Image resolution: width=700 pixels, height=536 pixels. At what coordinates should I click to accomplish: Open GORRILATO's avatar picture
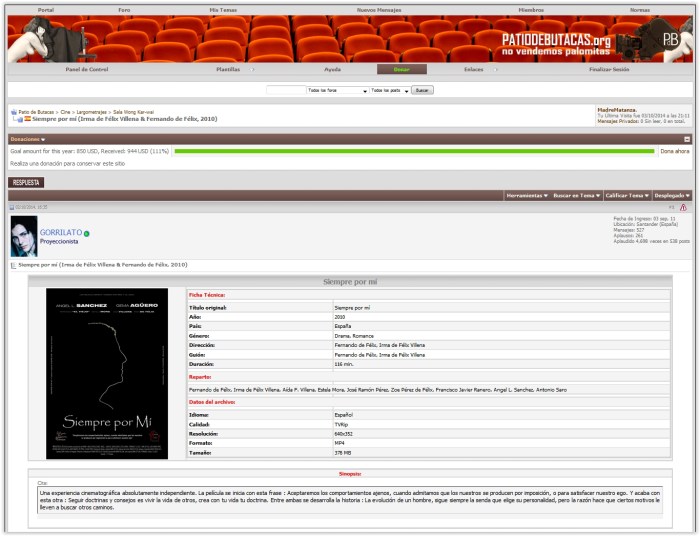pos(24,236)
